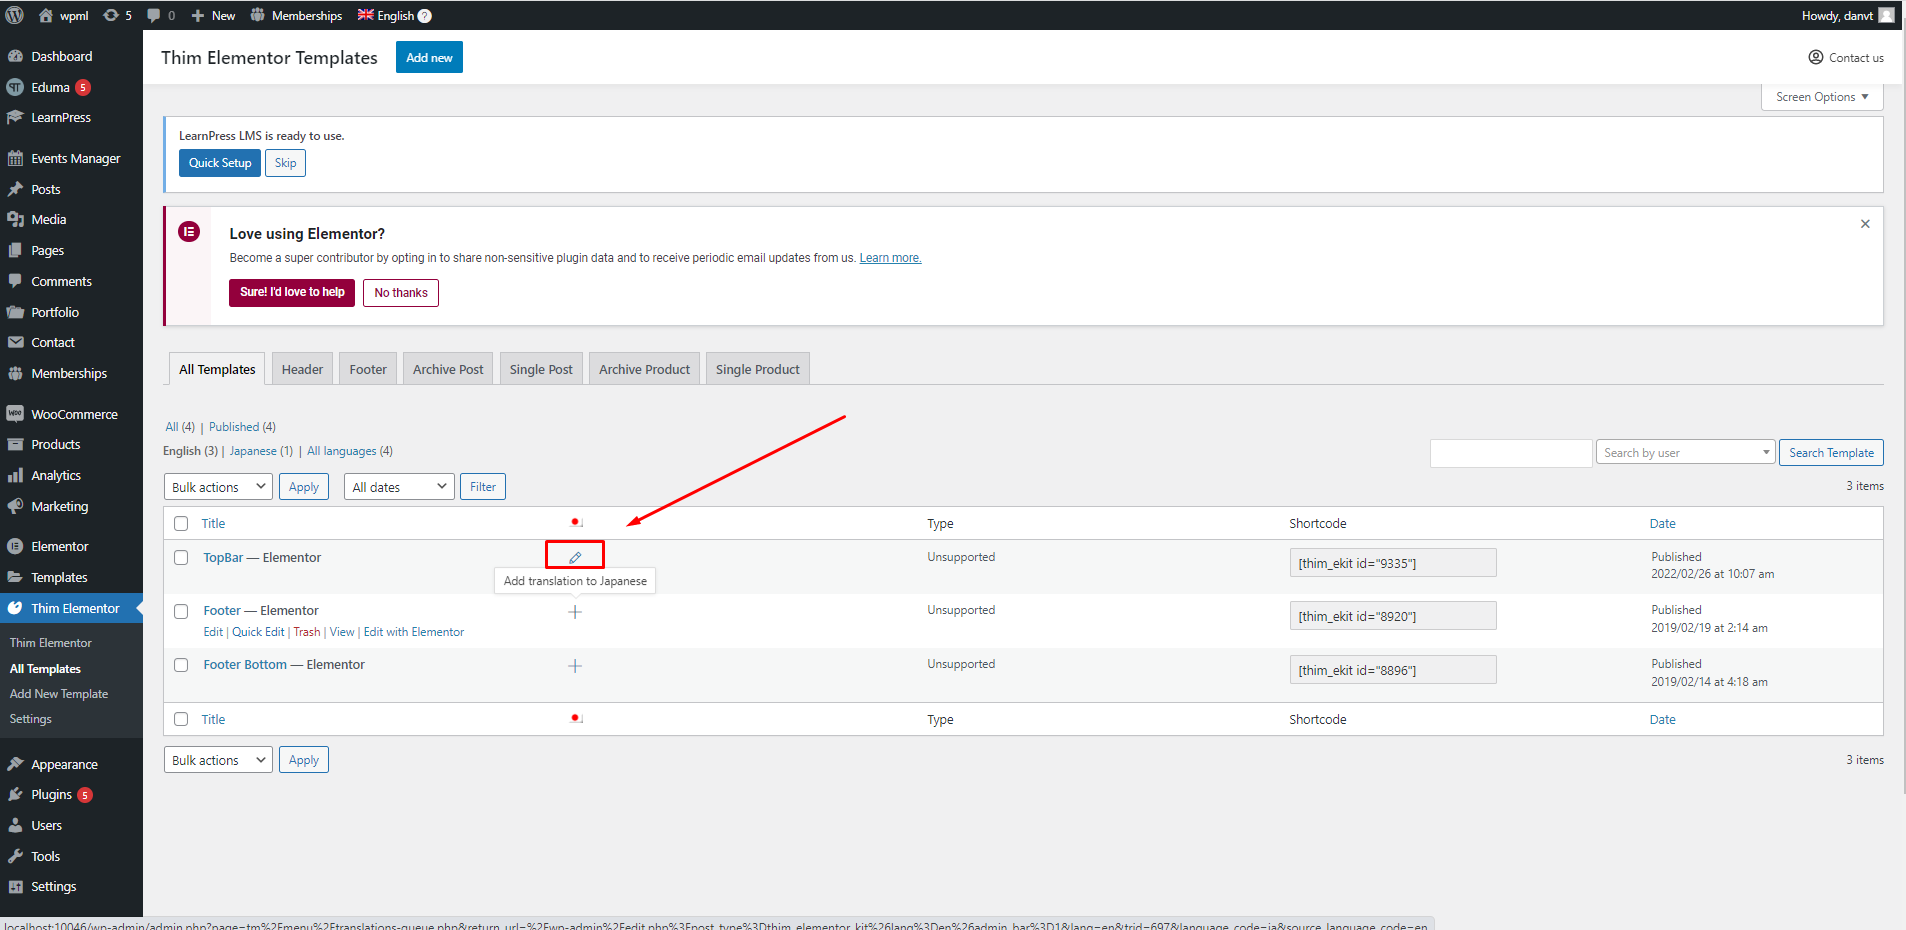Image resolution: width=1906 pixels, height=930 pixels.
Task: Switch to the Archive Product tab
Action: [x=644, y=369]
